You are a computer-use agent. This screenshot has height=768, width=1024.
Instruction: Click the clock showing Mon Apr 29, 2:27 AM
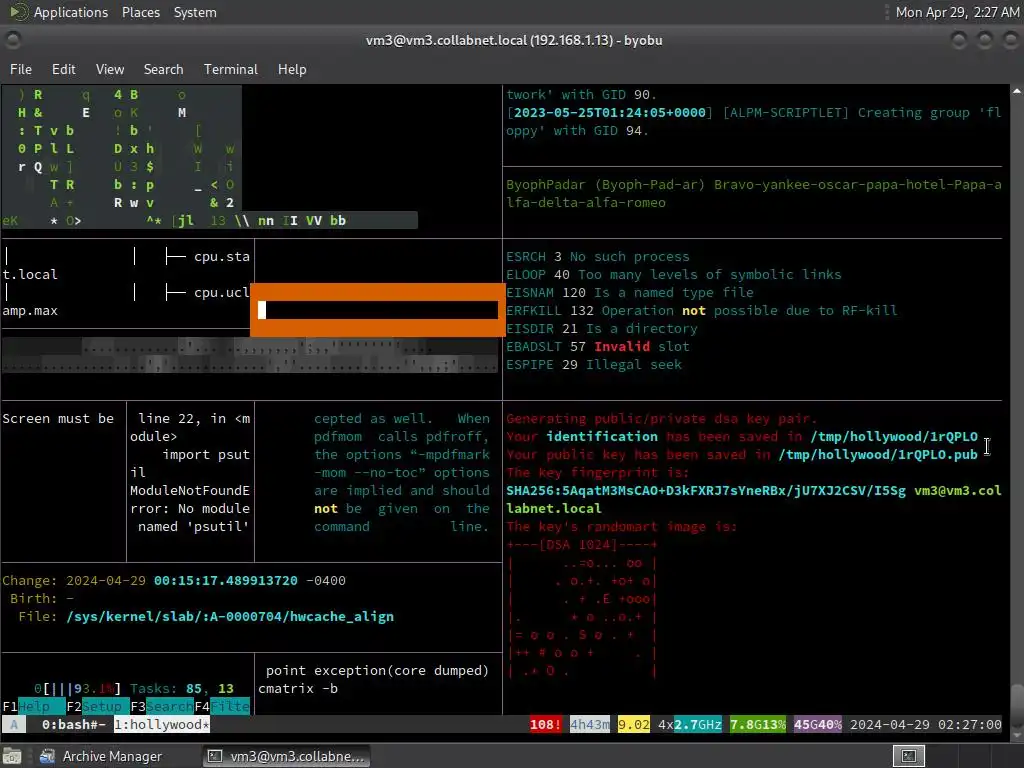[x=957, y=12]
